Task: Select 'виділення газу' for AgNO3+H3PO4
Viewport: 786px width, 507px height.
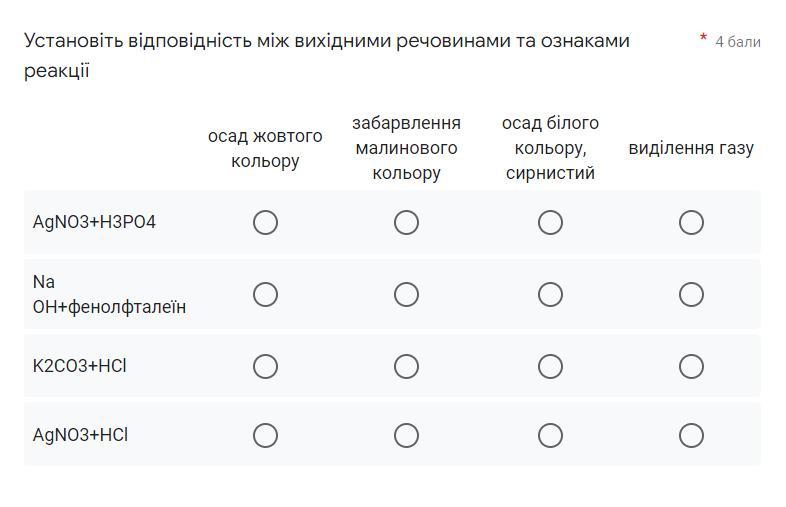Action: pos(691,222)
